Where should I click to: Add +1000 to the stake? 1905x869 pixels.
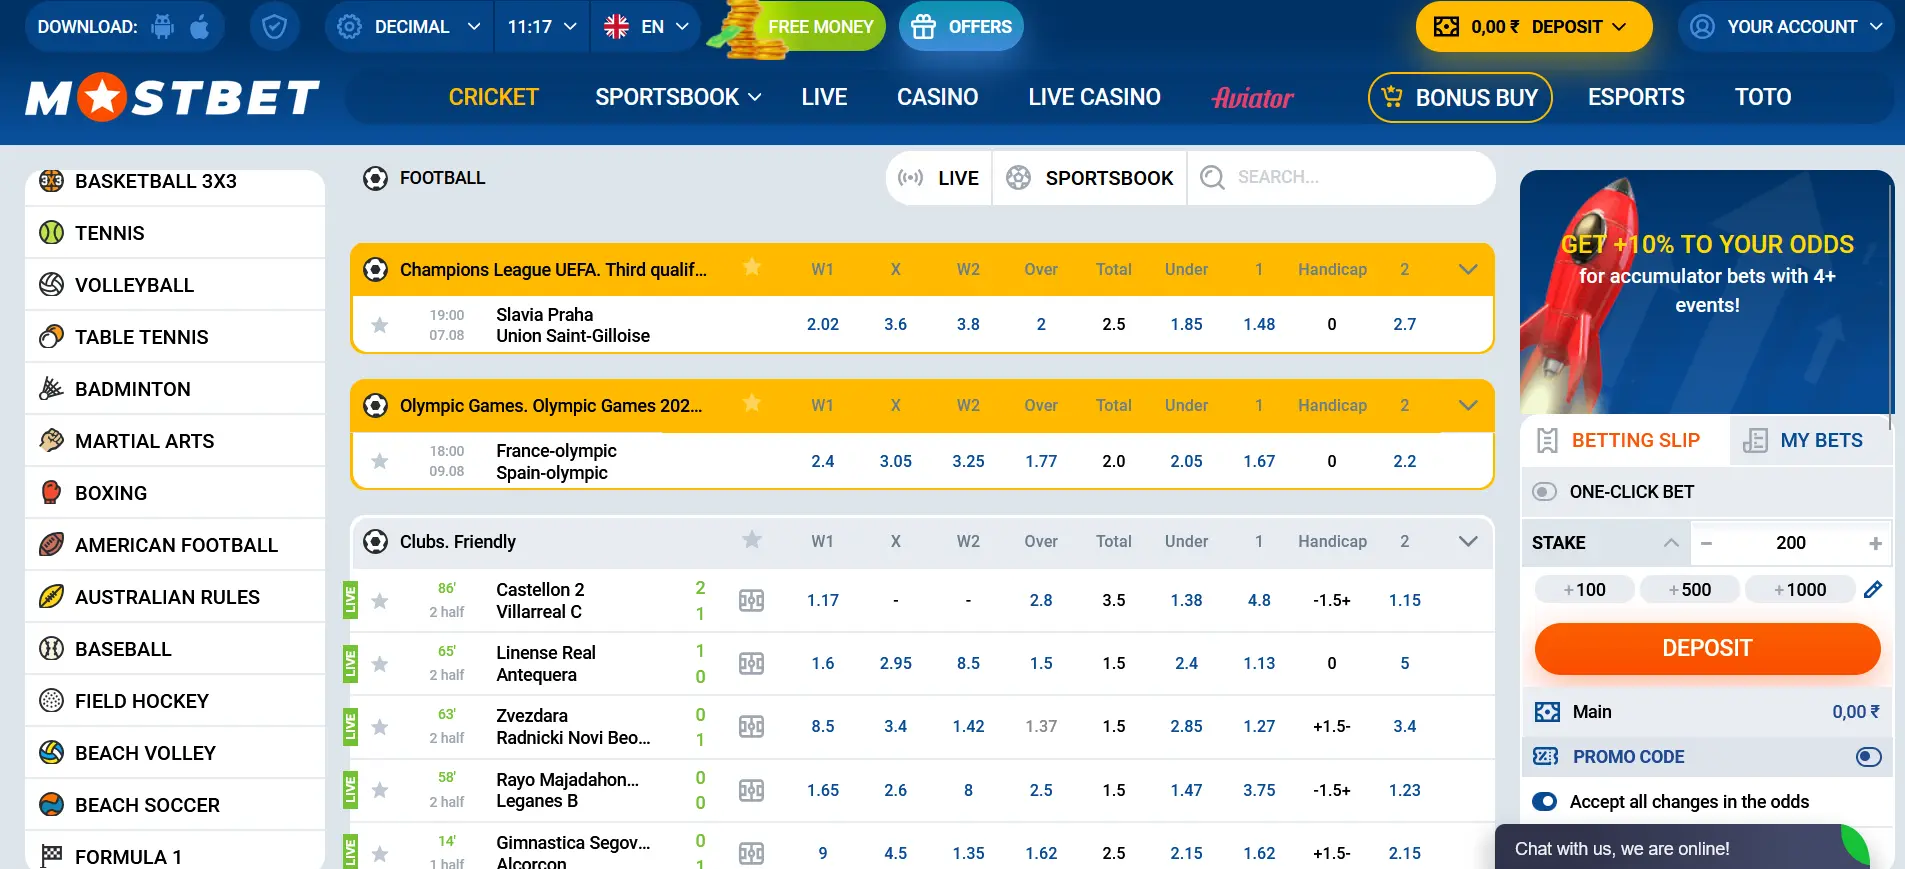[1800, 590]
